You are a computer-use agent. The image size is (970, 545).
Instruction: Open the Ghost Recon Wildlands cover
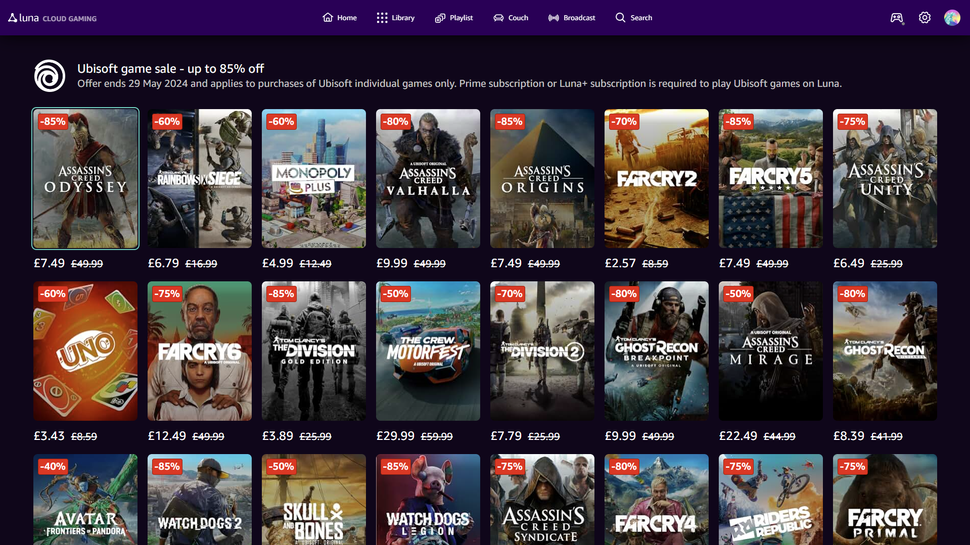point(885,351)
